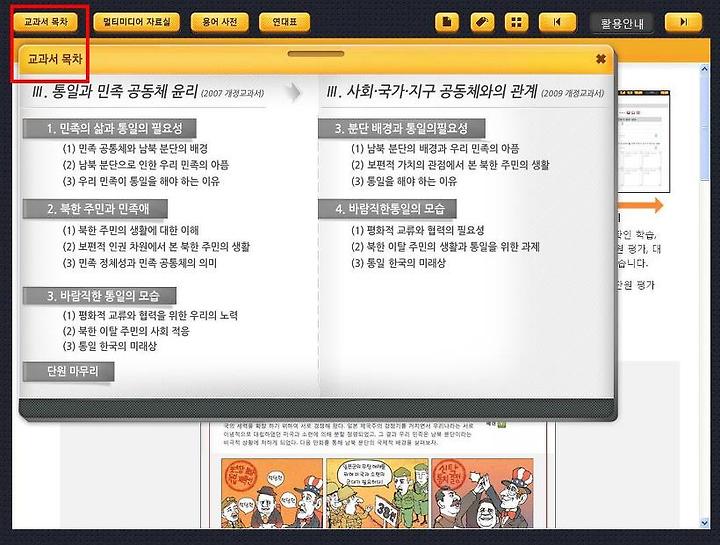Viewport: 720px width, 545px height.
Task: Open (2) 보편적 인권 차원에서 본 북한 주민의 생활
Action: pyautogui.click(x=156, y=247)
